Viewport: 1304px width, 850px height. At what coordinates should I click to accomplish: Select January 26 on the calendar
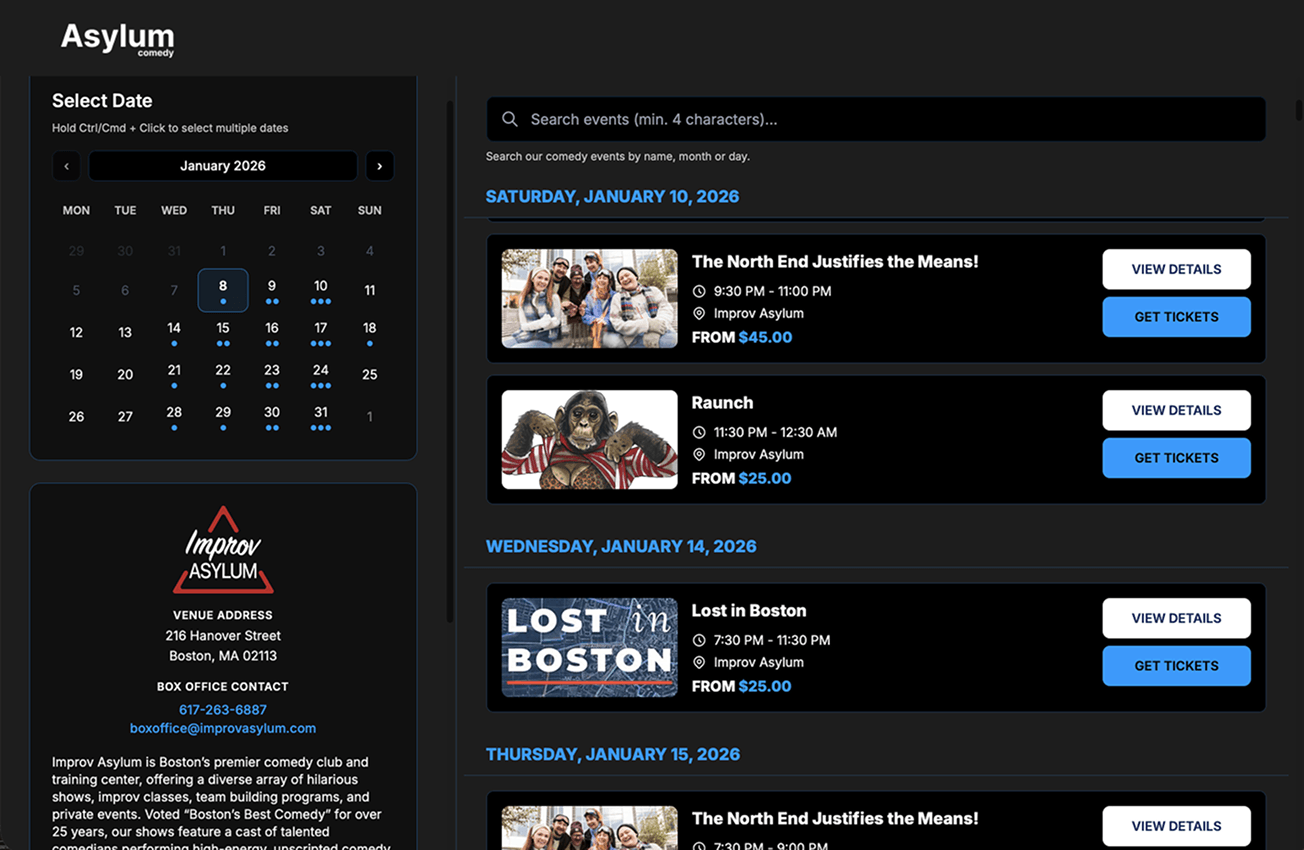click(76, 416)
